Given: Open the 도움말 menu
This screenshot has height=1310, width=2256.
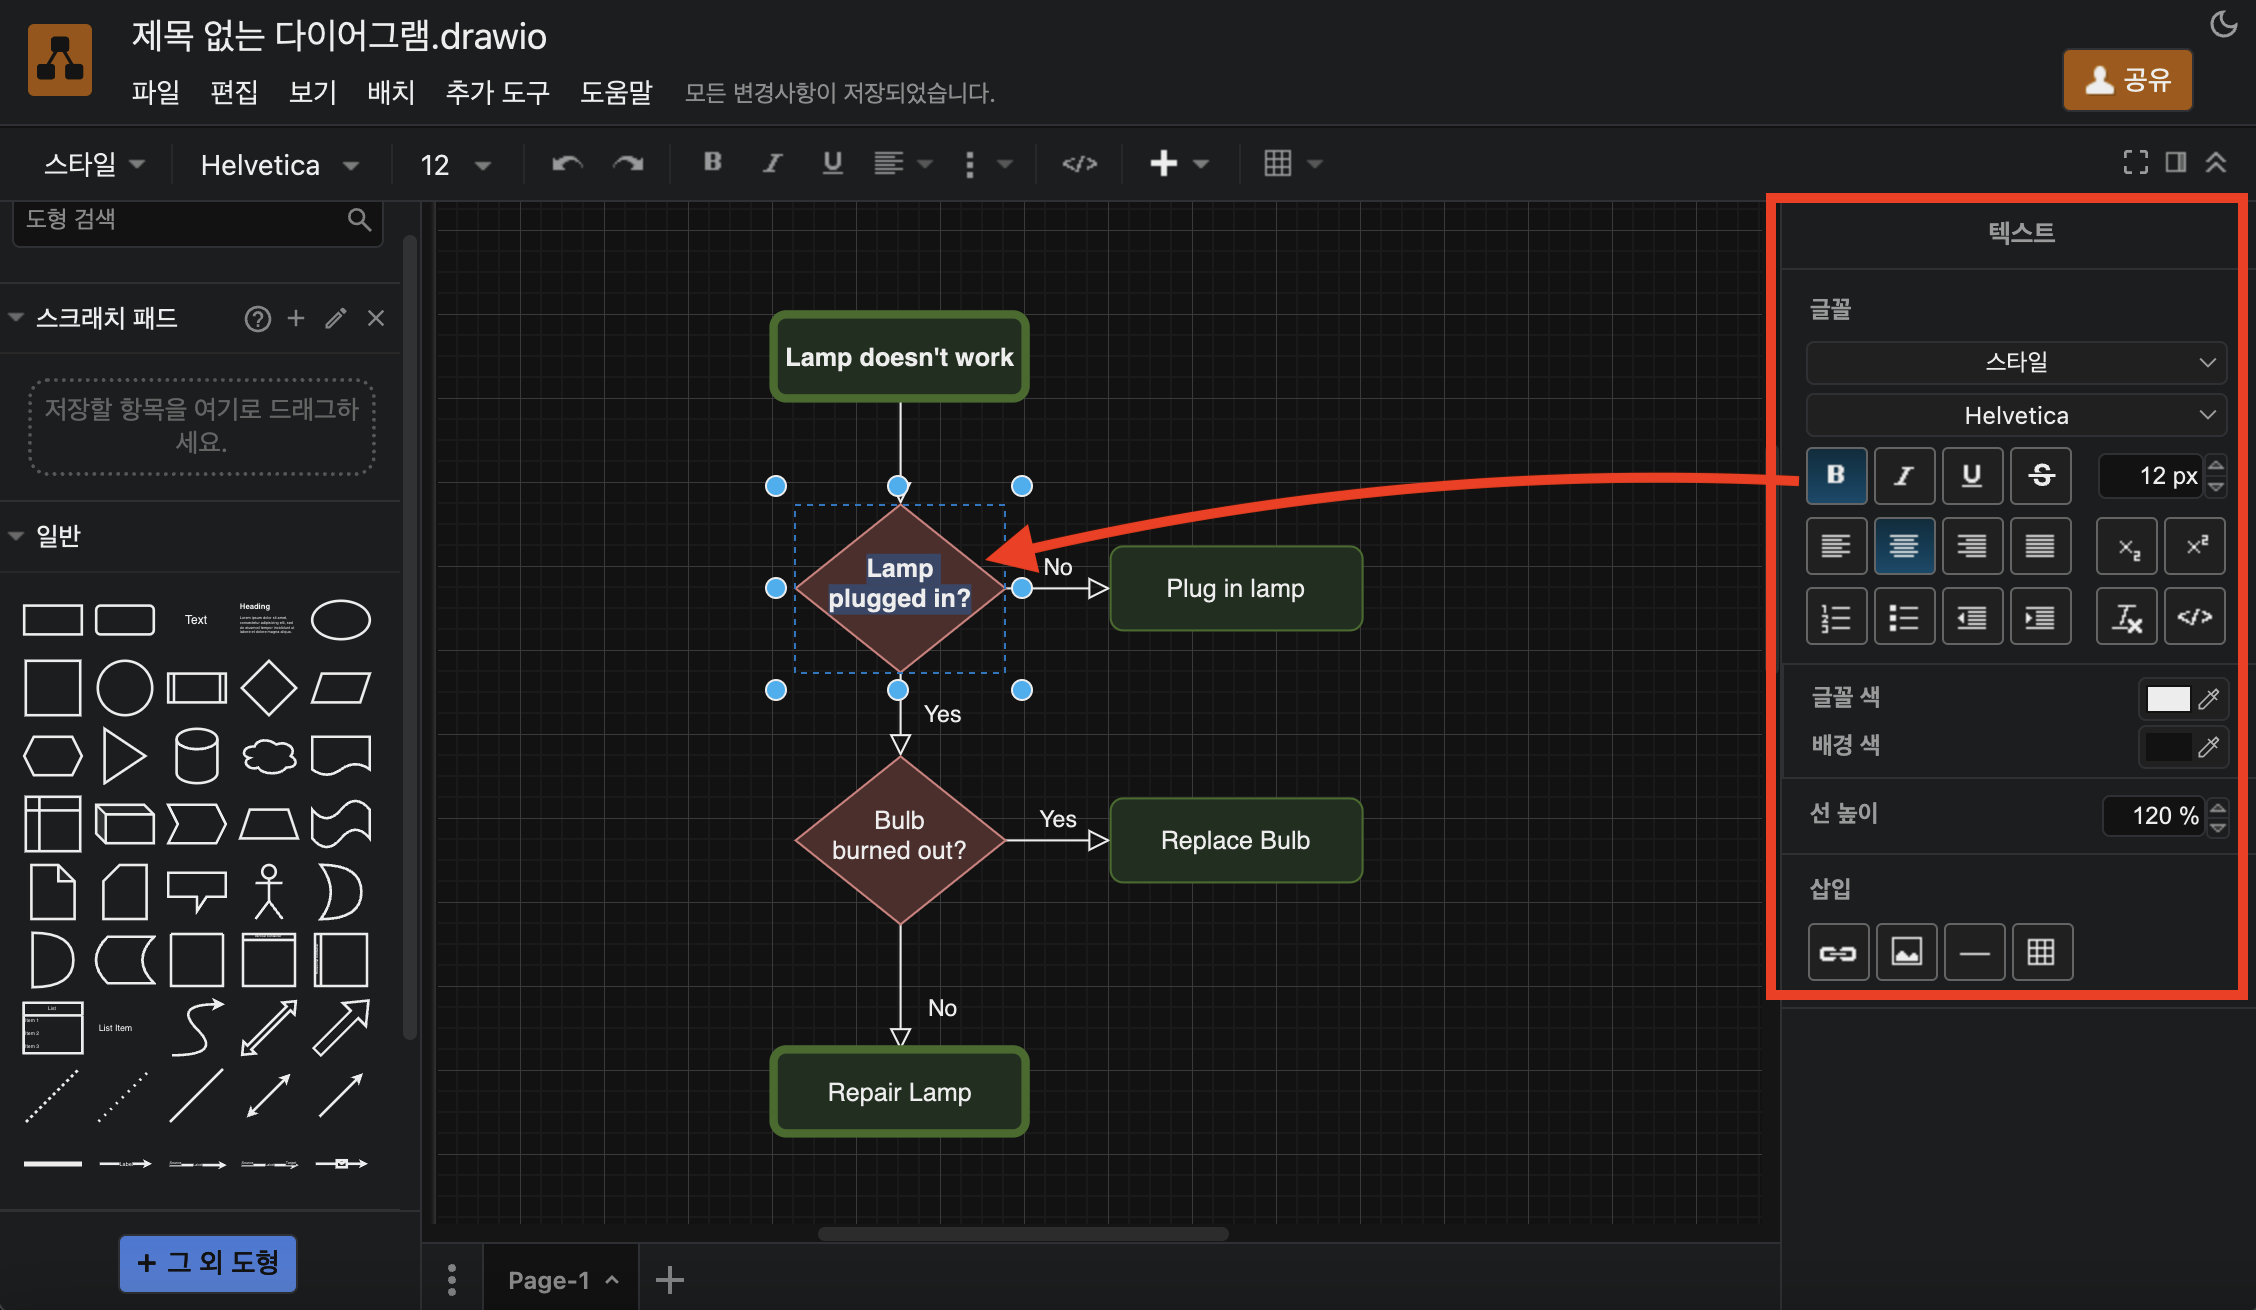Looking at the screenshot, I should coord(616,92).
